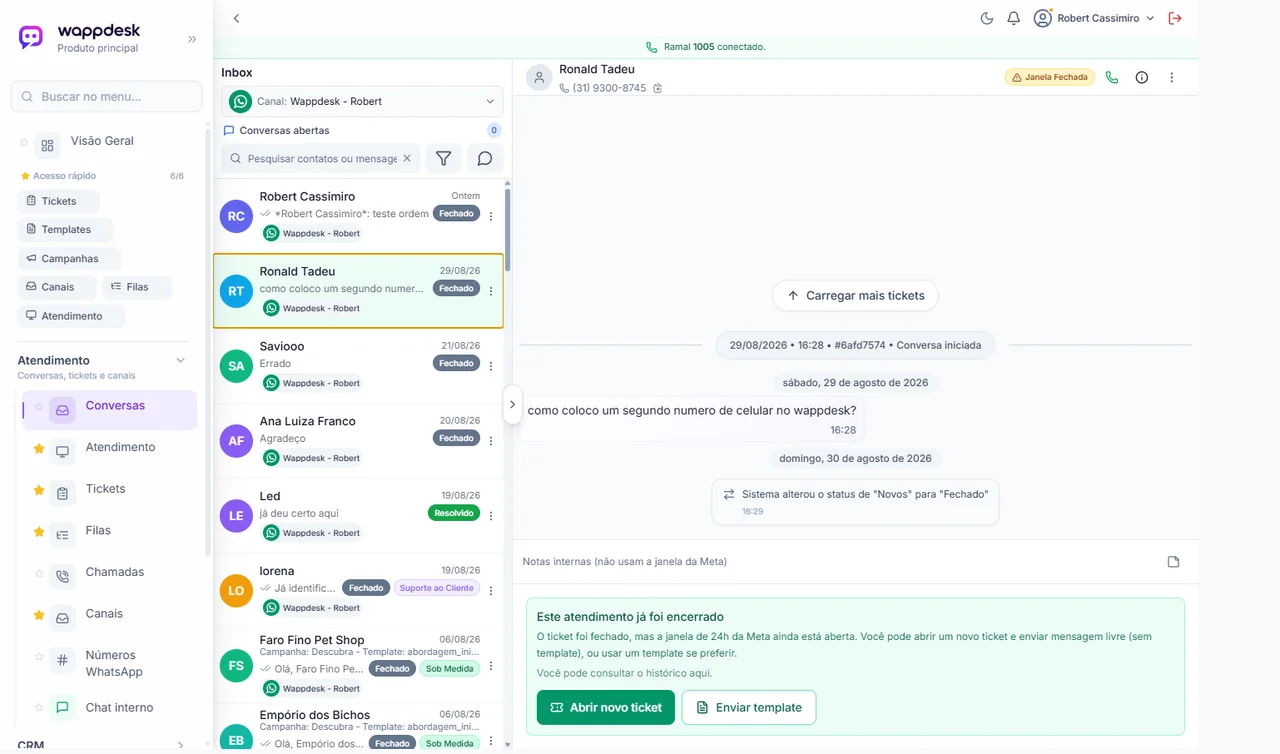The width and height of the screenshot is (1280, 754).
Task: Collapse the sidebar with double-chevron icon
Action: point(192,39)
